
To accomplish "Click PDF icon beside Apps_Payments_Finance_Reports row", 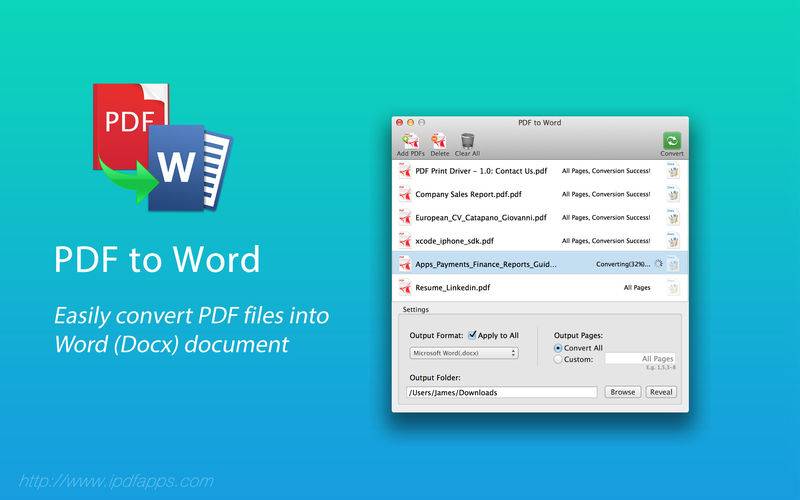I will pyautogui.click(x=405, y=264).
